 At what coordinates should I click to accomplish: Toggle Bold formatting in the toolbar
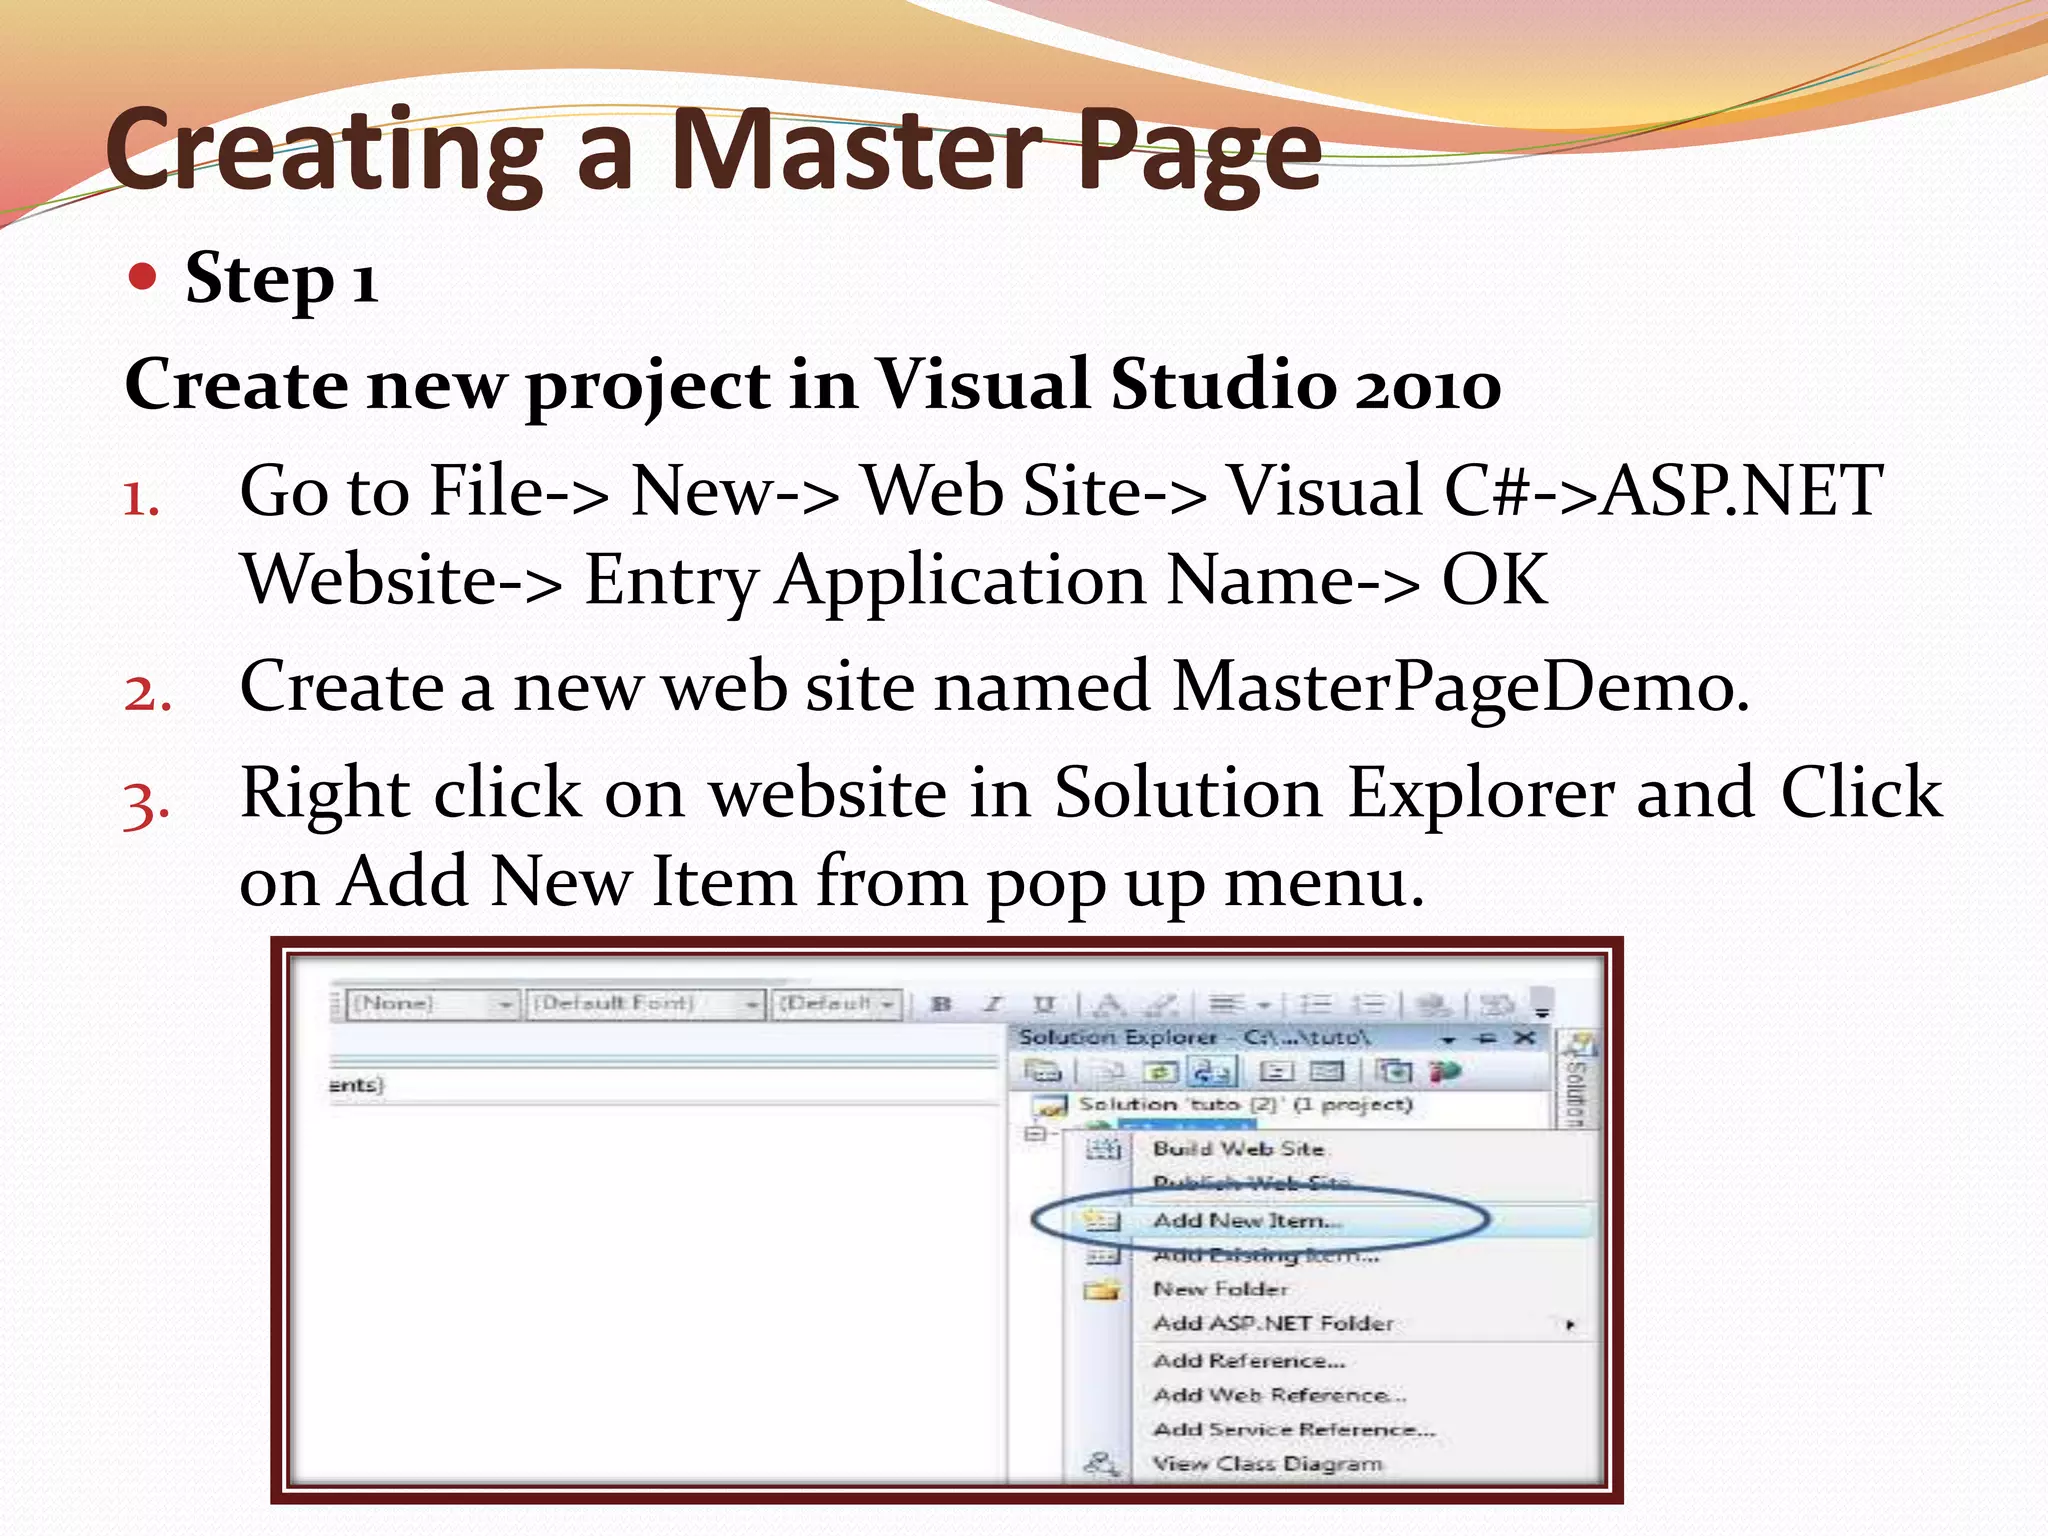[941, 1004]
